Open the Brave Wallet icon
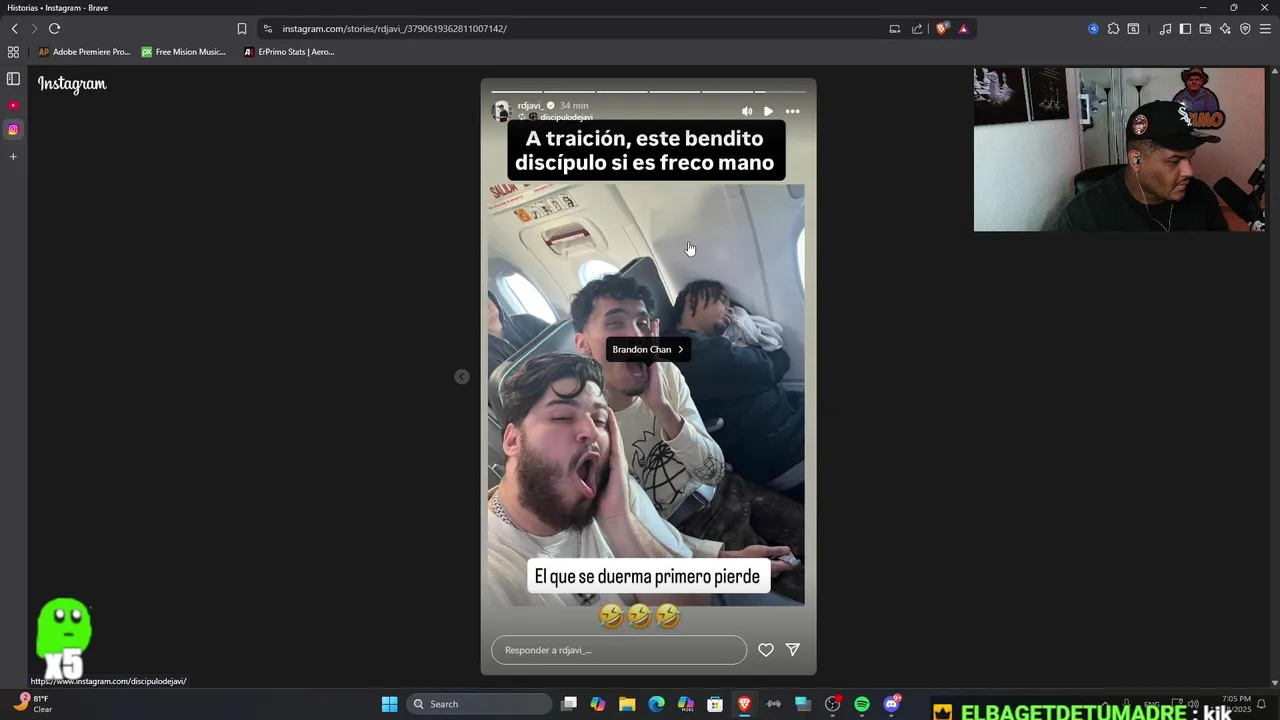 click(x=1205, y=29)
